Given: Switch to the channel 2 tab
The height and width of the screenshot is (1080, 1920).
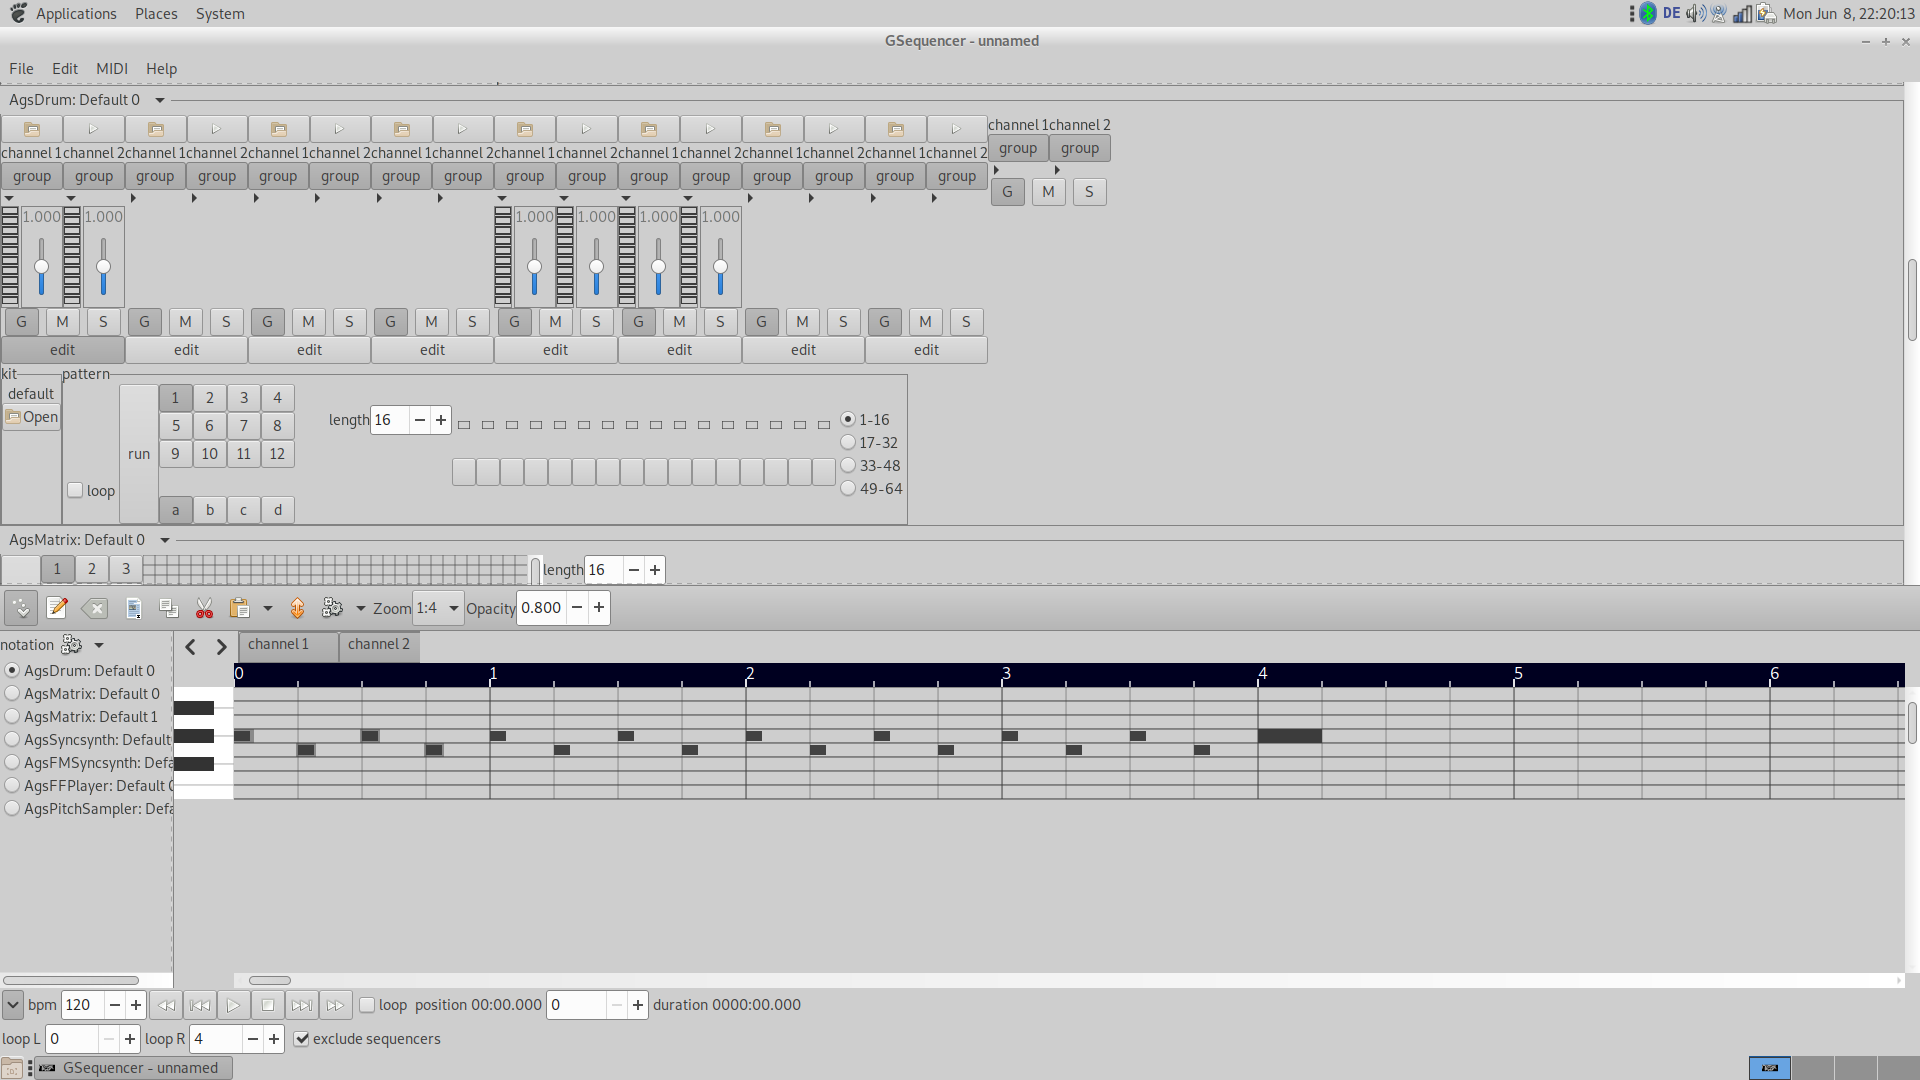Looking at the screenshot, I should pyautogui.click(x=378, y=645).
